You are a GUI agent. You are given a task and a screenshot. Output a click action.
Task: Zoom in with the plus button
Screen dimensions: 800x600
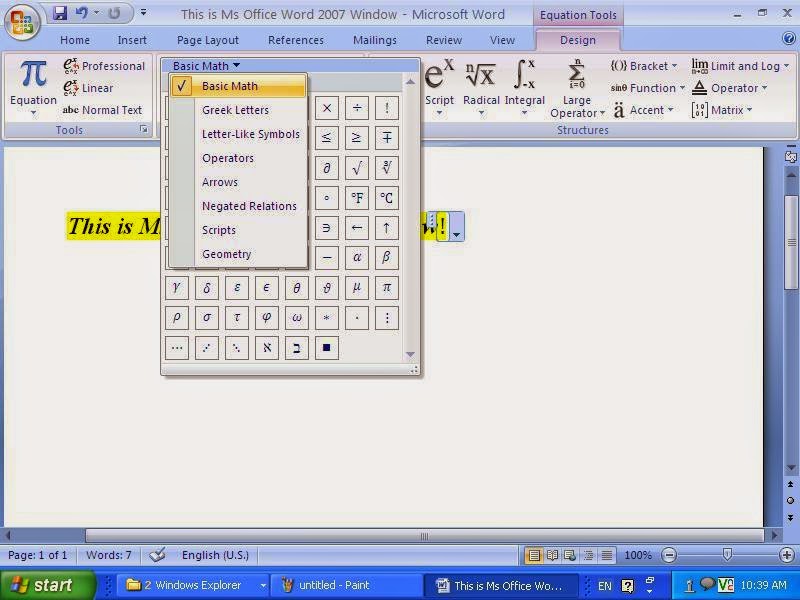[786, 555]
